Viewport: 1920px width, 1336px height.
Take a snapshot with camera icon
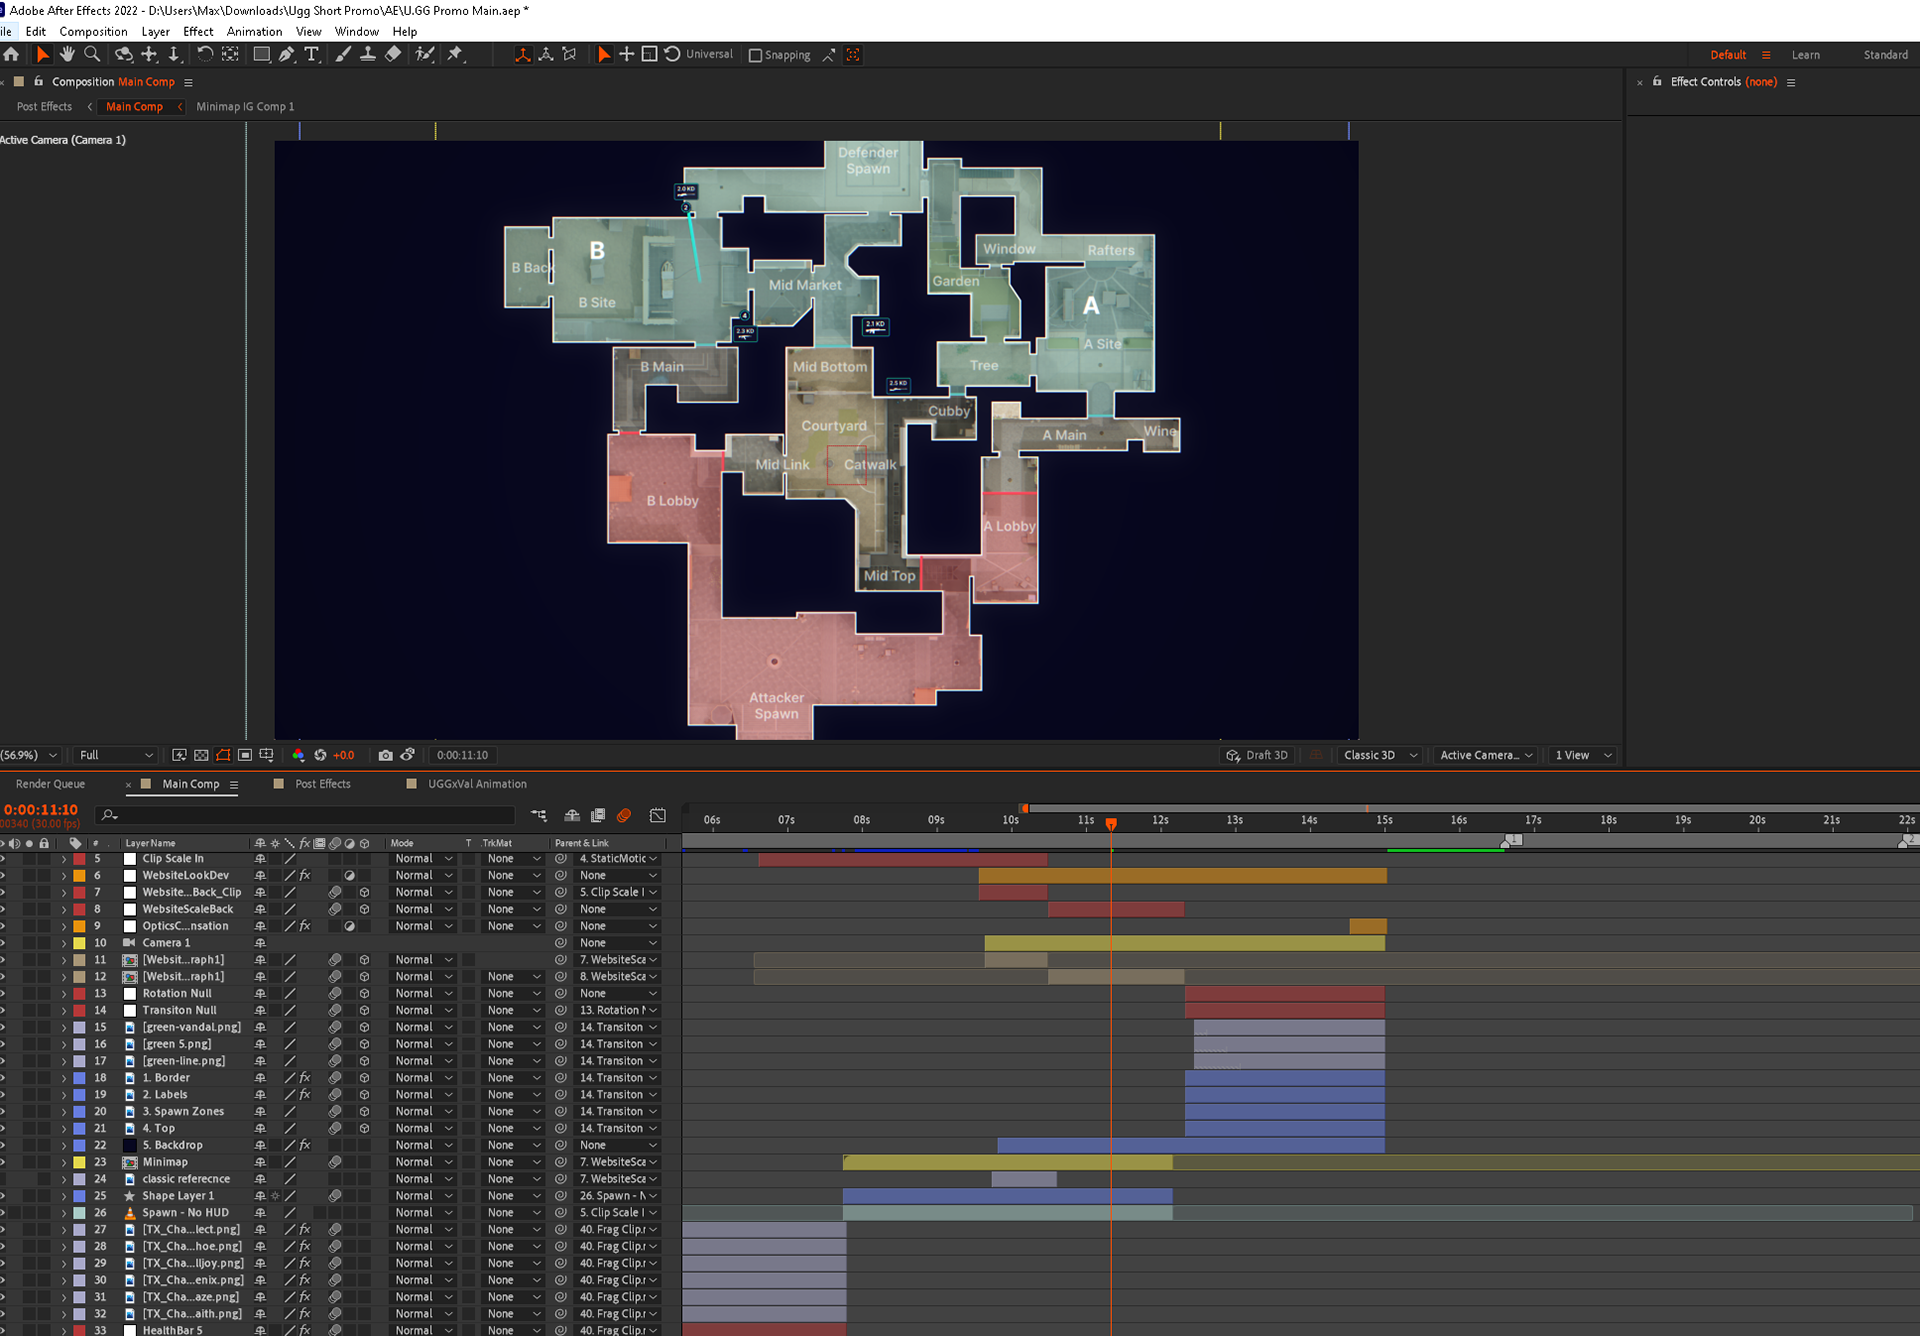coord(385,755)
